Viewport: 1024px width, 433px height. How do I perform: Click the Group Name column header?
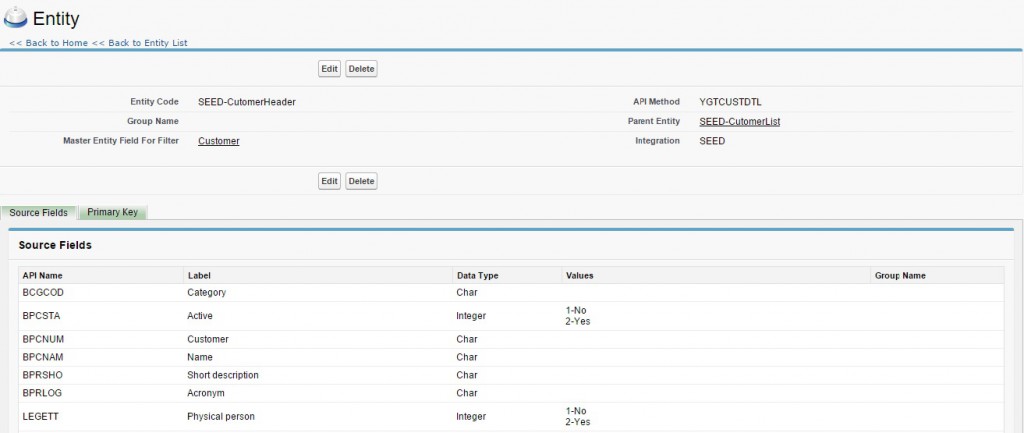(x=900, y=275)
